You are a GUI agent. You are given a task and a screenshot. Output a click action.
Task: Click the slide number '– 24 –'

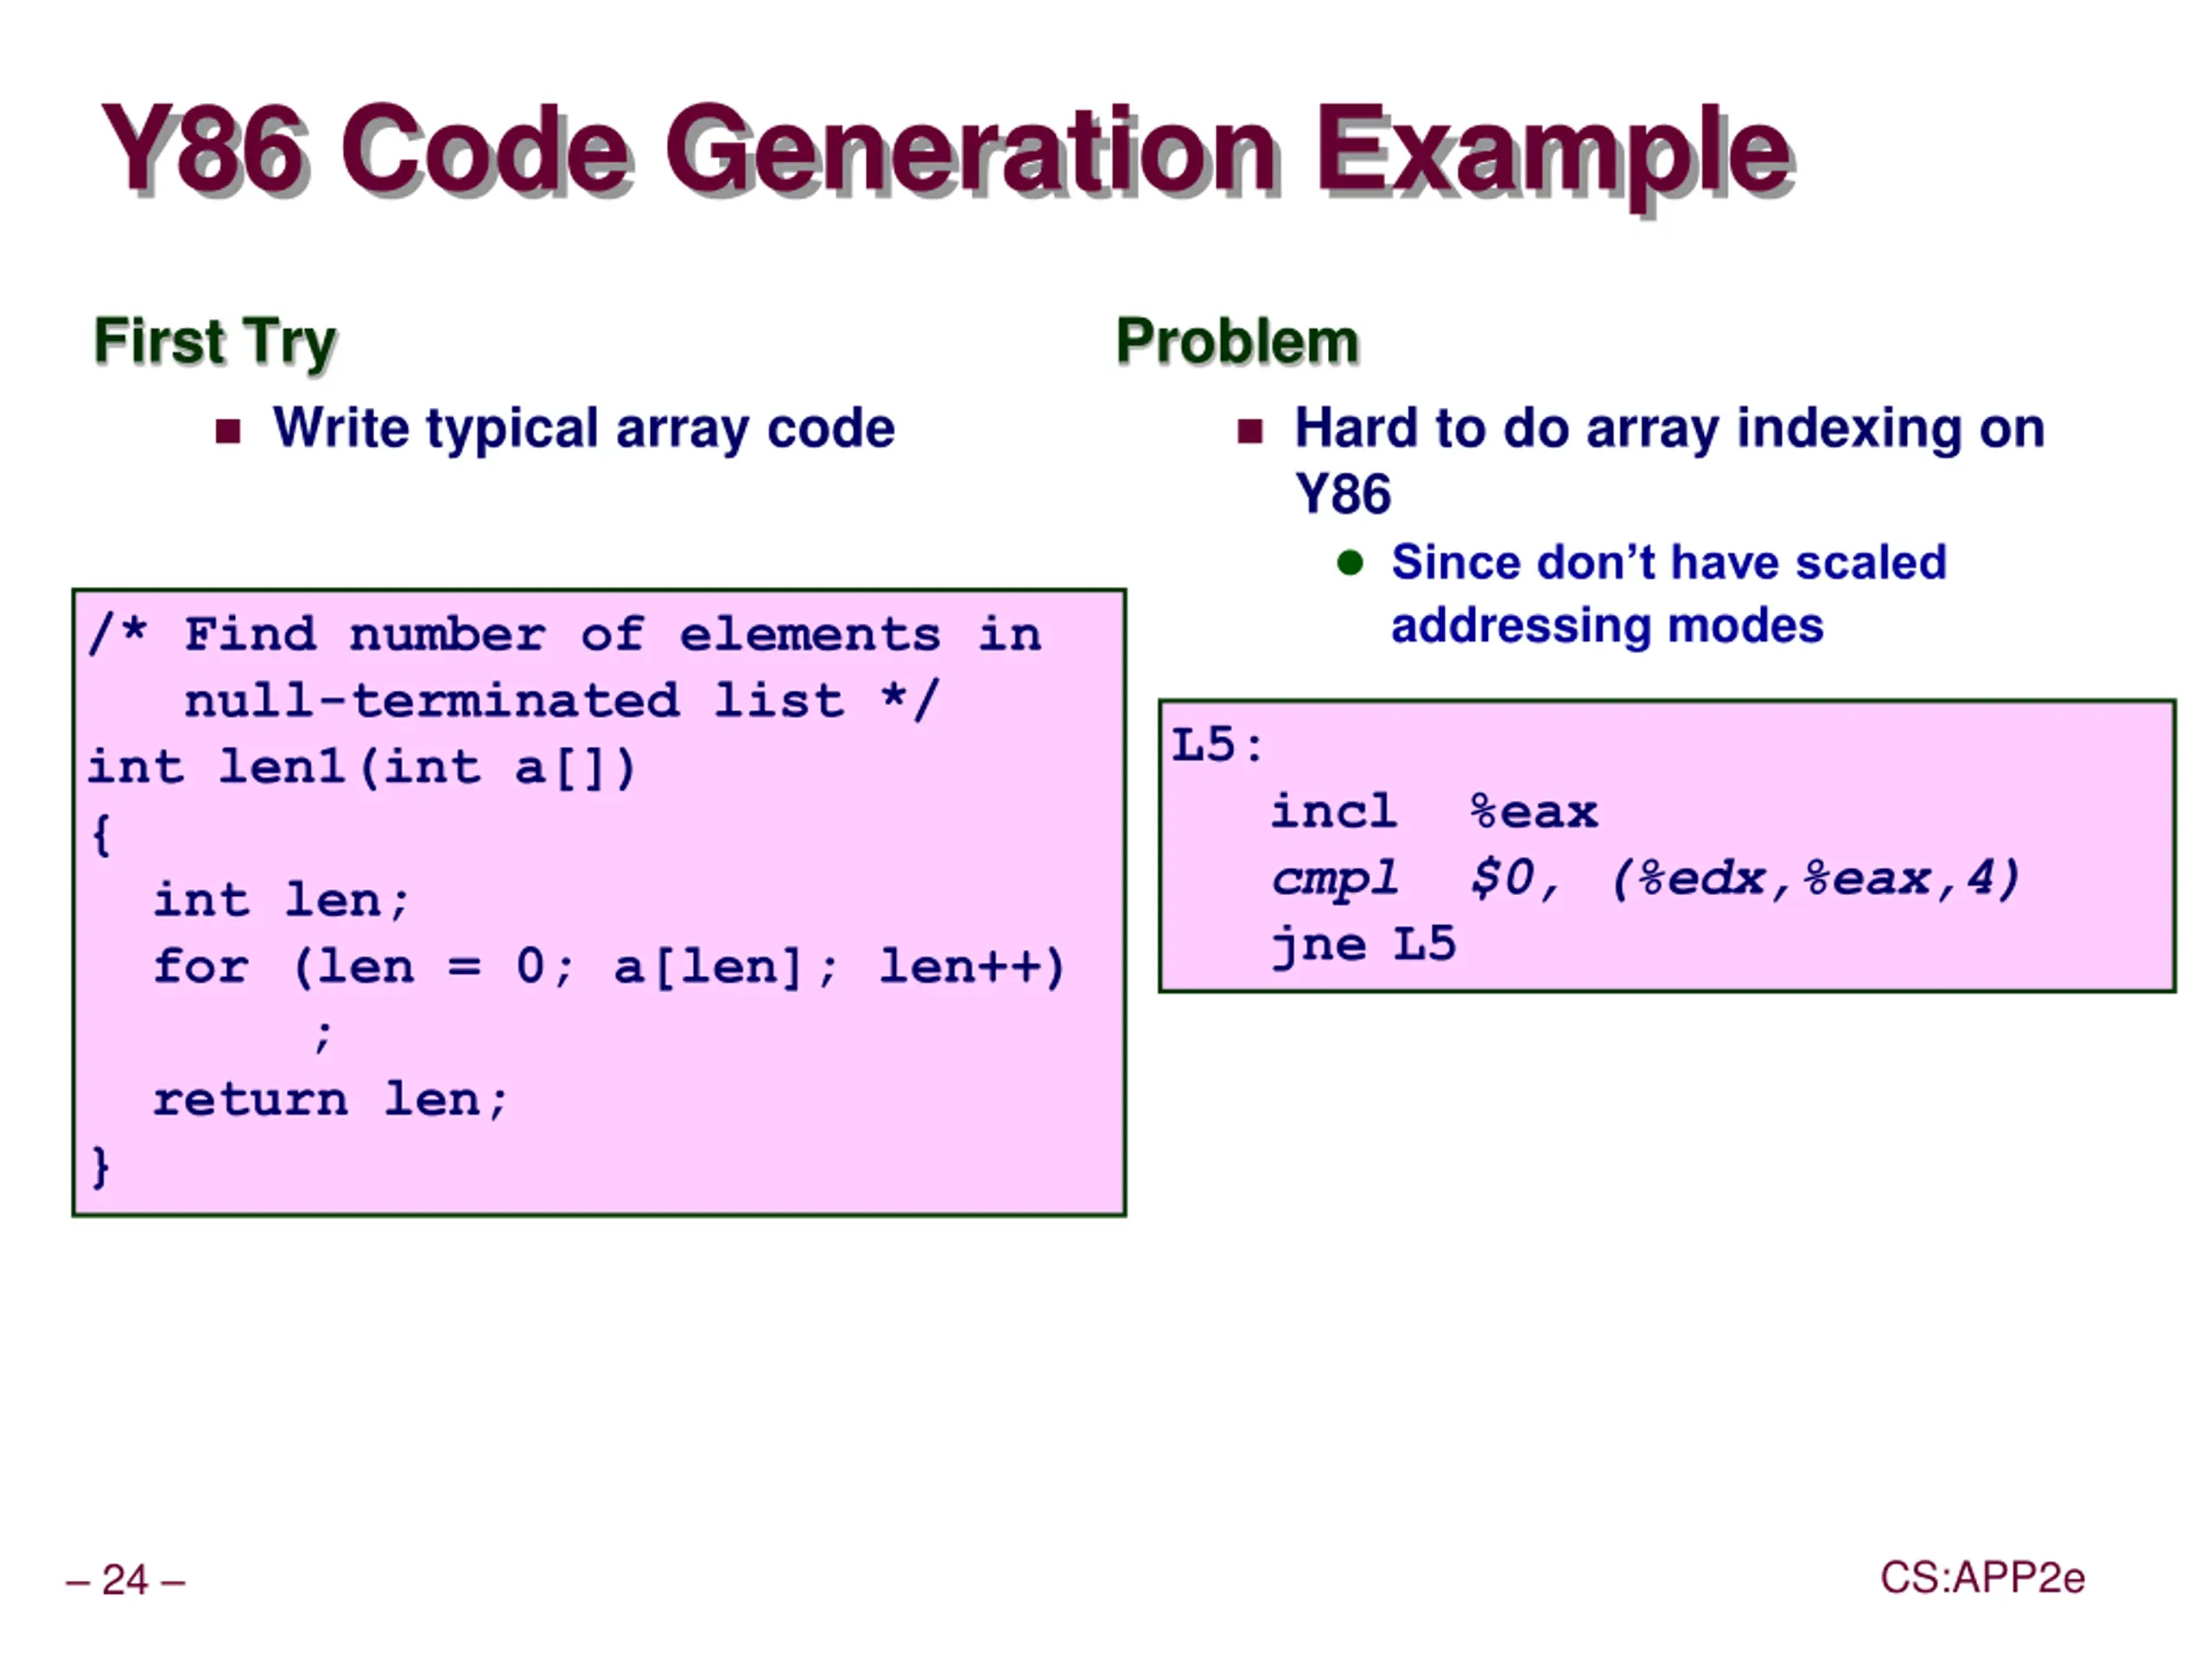(126, 1580)
